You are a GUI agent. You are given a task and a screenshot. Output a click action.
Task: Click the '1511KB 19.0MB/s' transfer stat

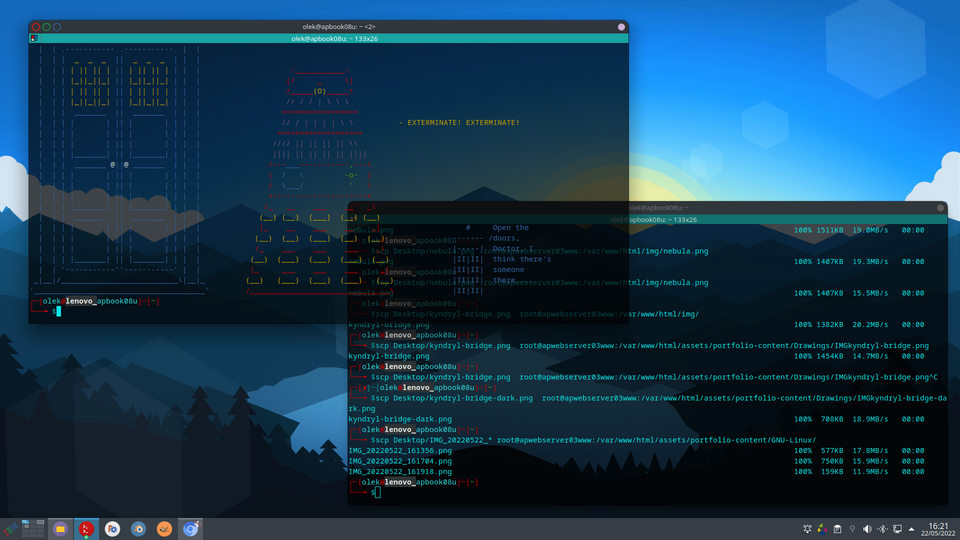point(852,230)
